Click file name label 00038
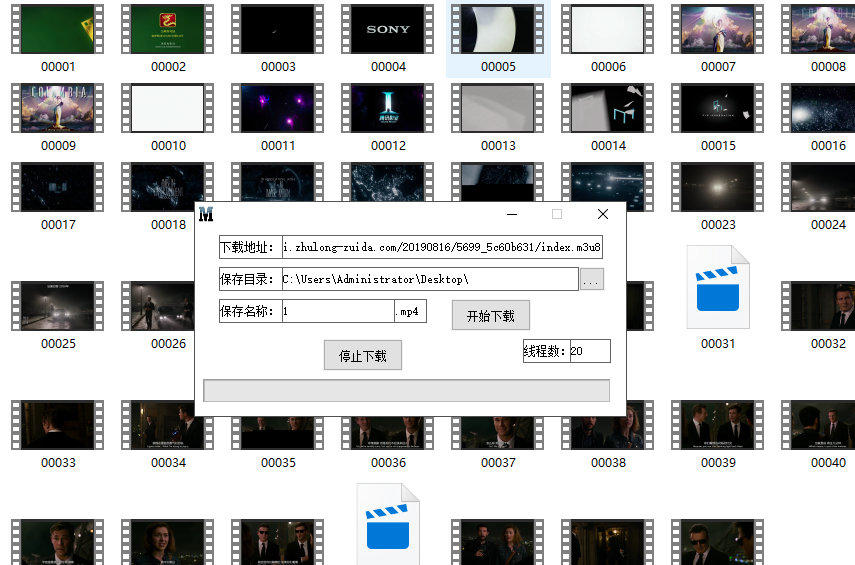The image size is (855, 565). (608, 463)
